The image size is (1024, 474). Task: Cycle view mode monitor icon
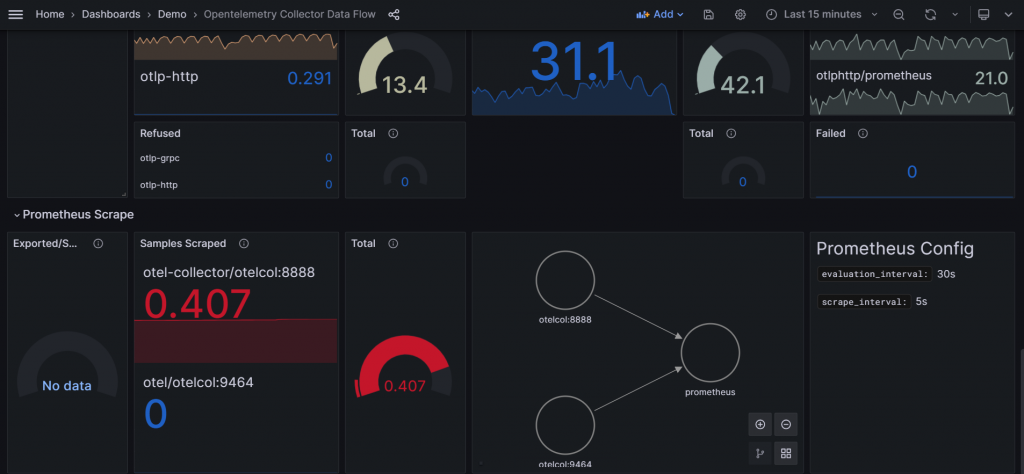pos(984,14)
